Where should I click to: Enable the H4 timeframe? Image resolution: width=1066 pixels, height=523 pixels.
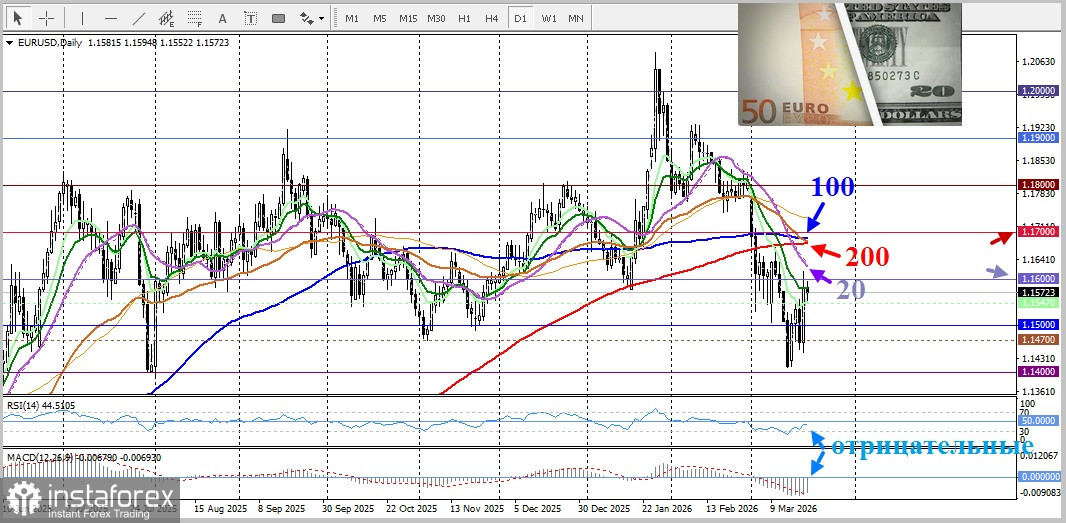(492, 18)
